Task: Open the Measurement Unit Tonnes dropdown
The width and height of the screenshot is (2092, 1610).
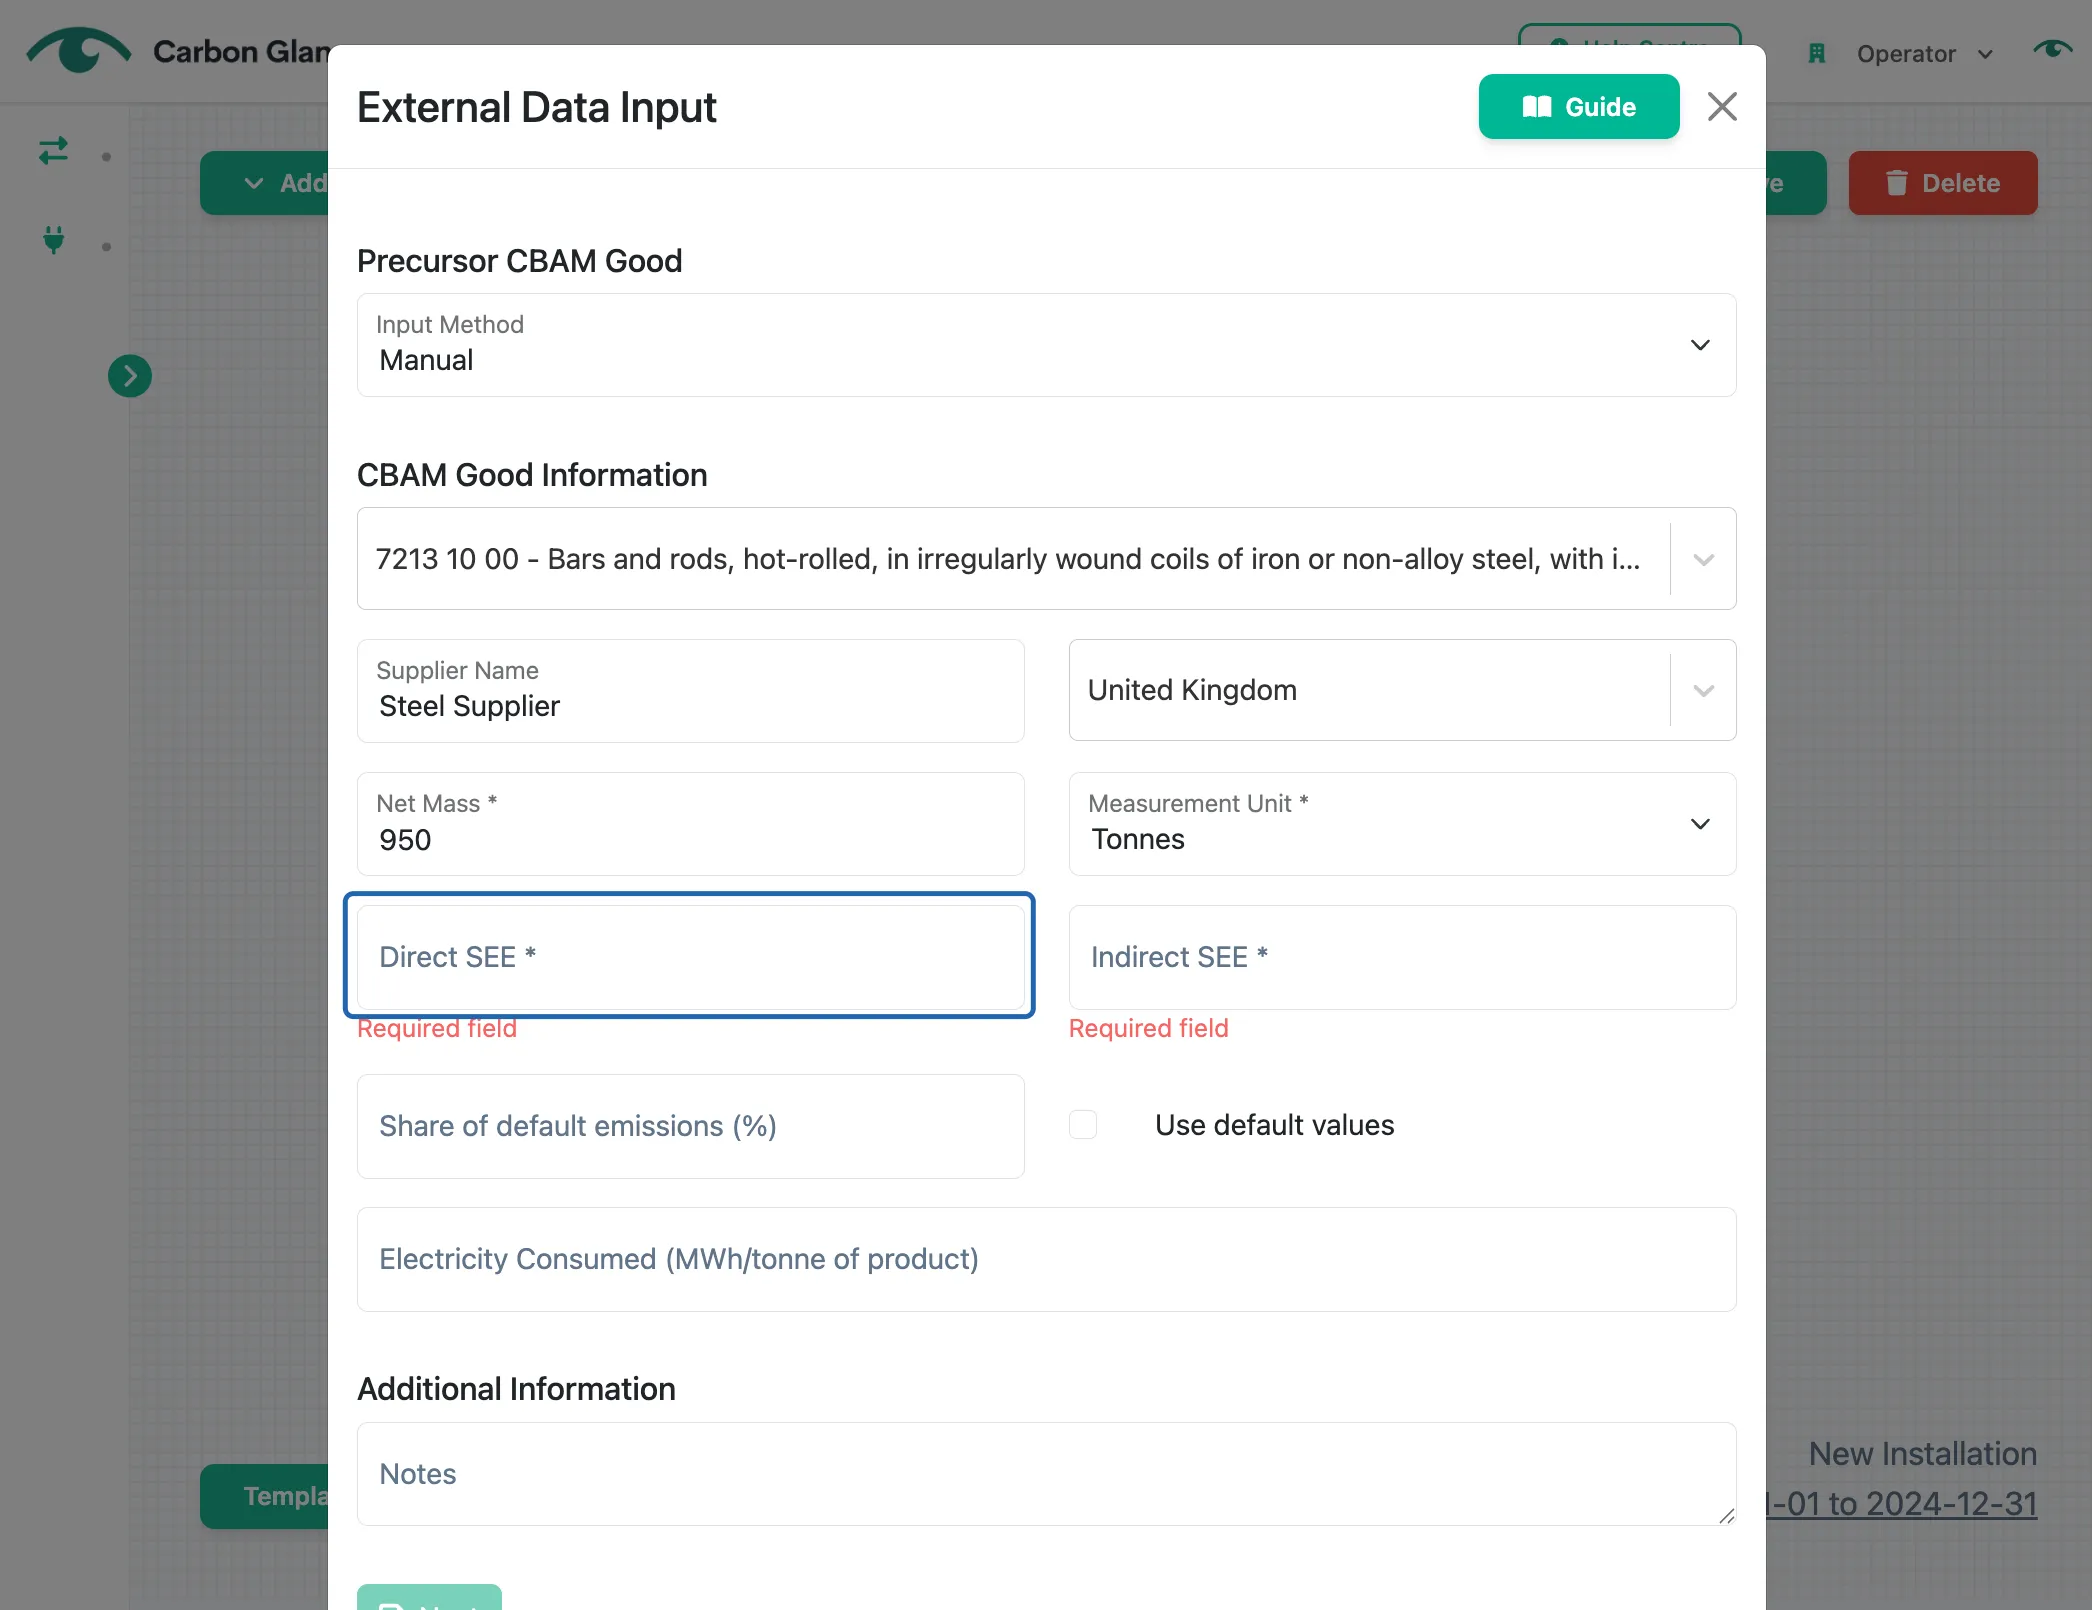Action: [1402, 824]
